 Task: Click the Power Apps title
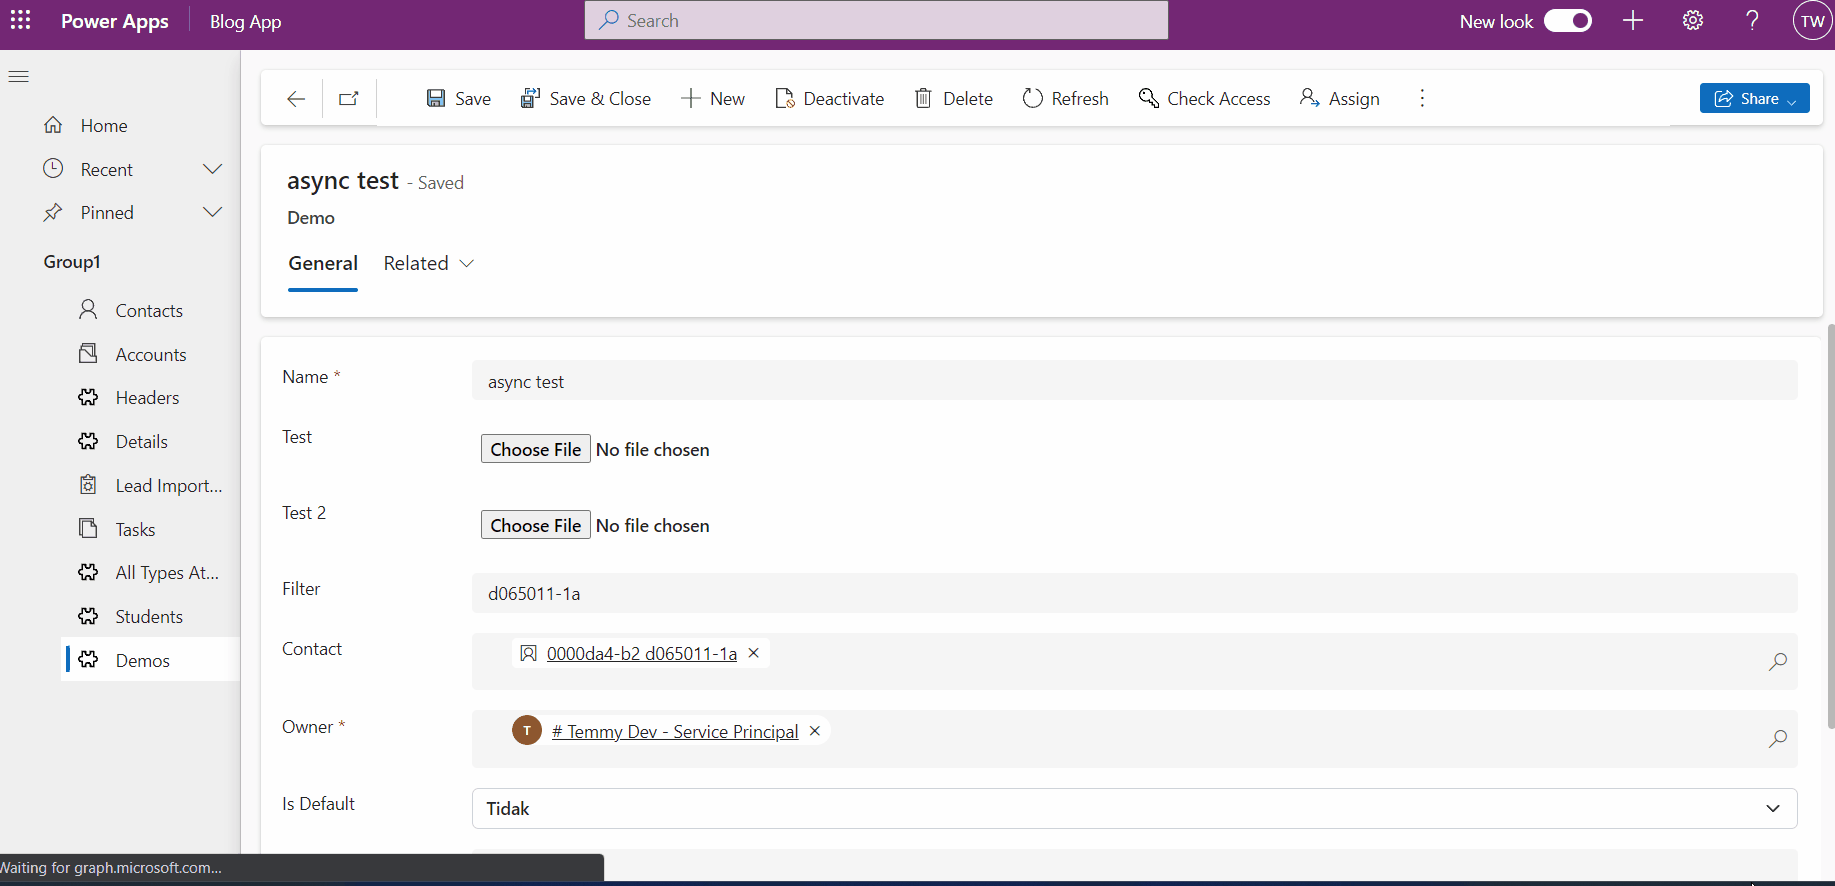click(114, 21)
